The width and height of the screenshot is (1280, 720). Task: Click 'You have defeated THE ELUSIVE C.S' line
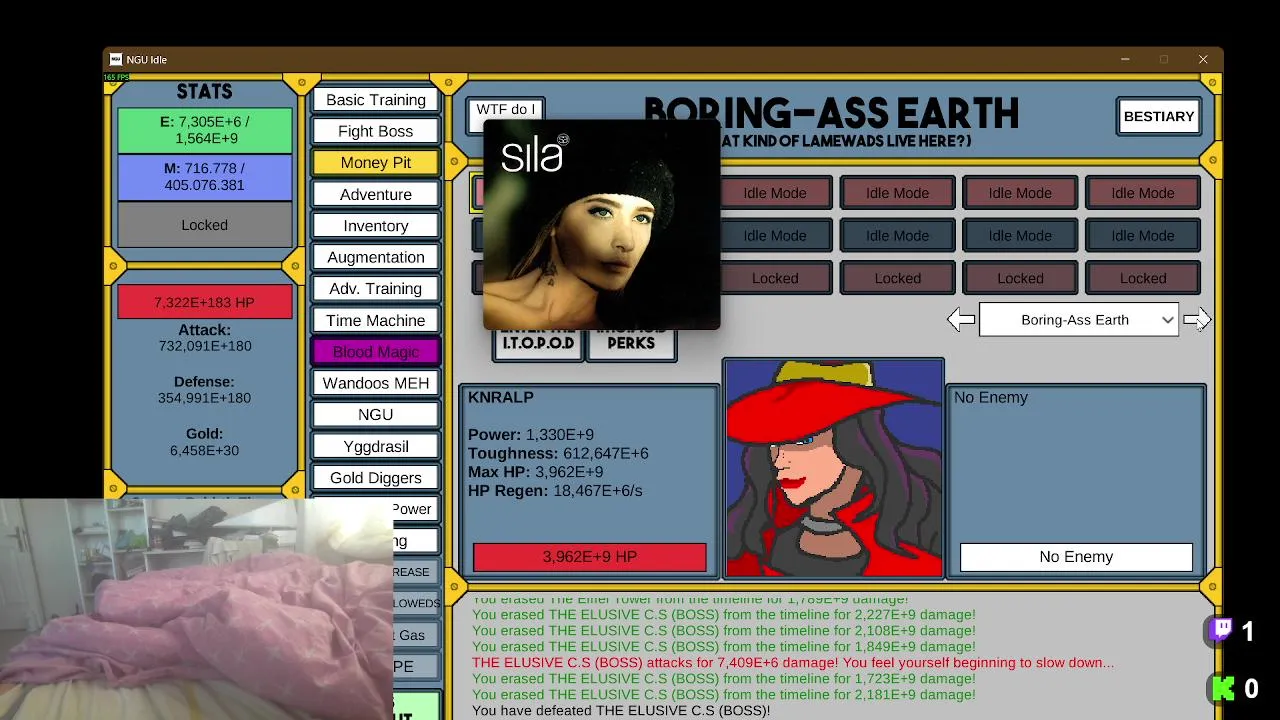621,710
